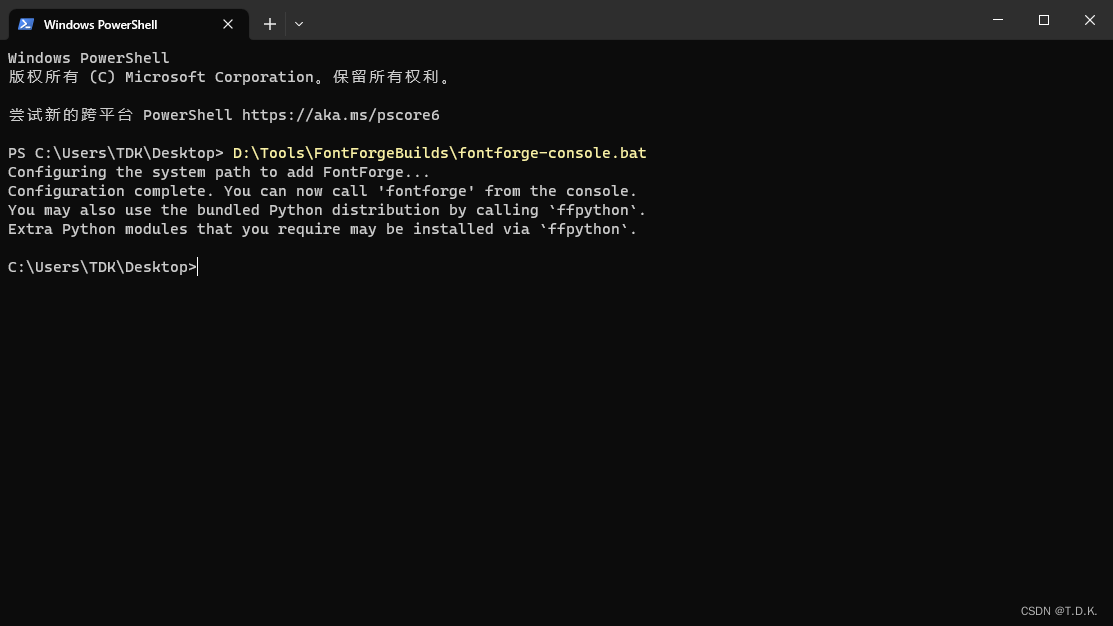This screenshot has width=1113, height=626.
Task: Open a new tab with the plus button
Action: [x=270, y=24]
